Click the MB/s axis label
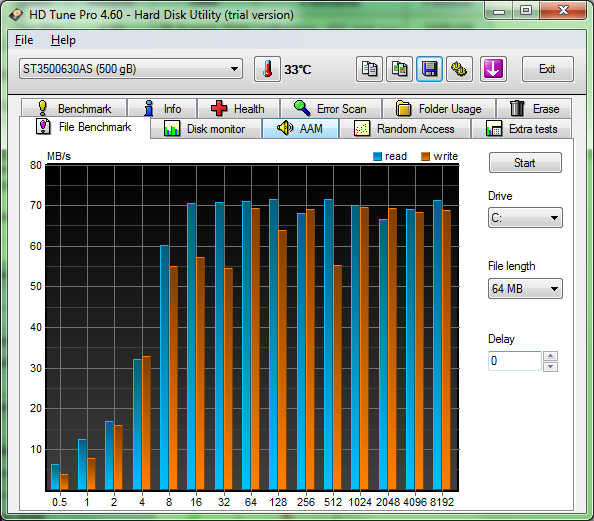The height and width of the screenshot is (521, 594). pyautogui.click(x=59, y=156)
